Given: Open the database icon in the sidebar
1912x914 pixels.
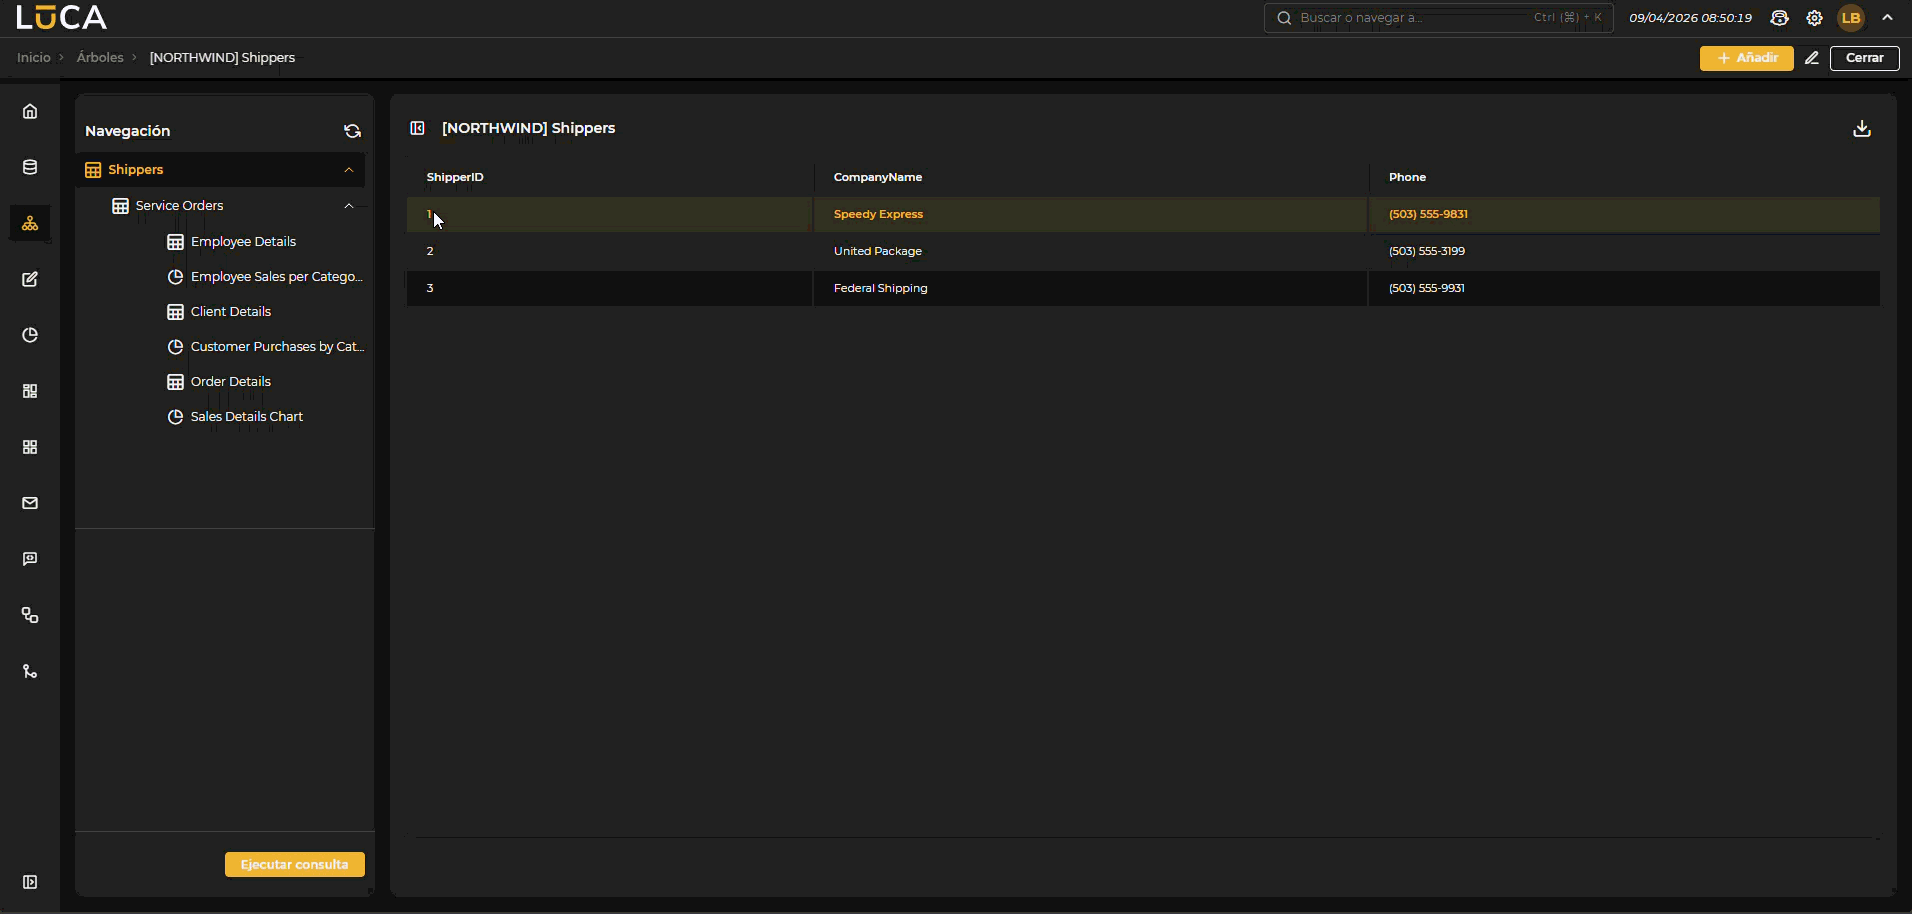Looking at the screenshot, I should pyautogui.click(x=30, y=167).
